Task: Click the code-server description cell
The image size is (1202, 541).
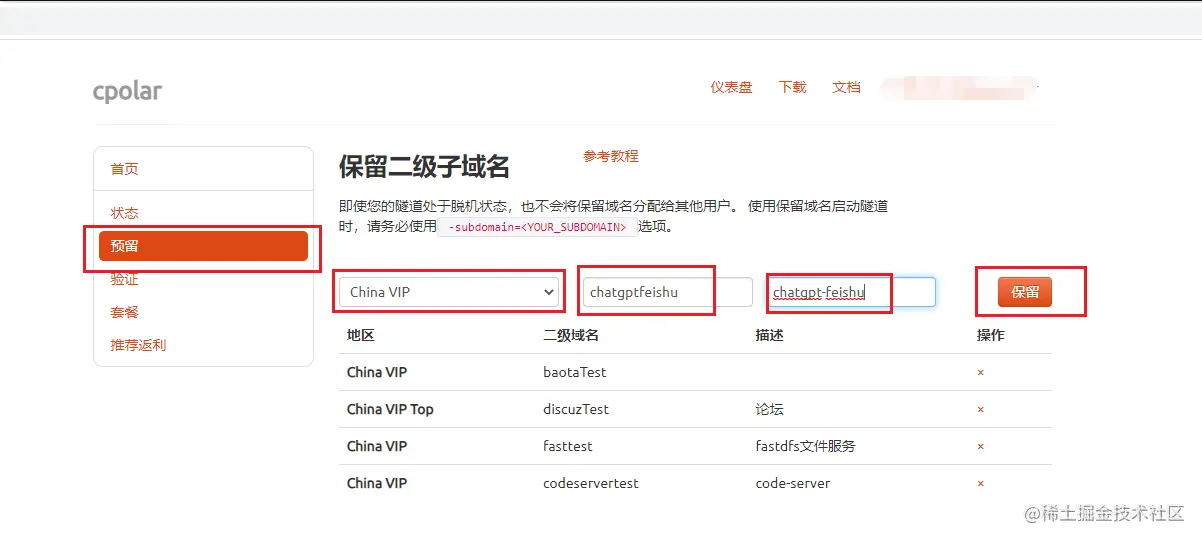Action: coord(793,483)
